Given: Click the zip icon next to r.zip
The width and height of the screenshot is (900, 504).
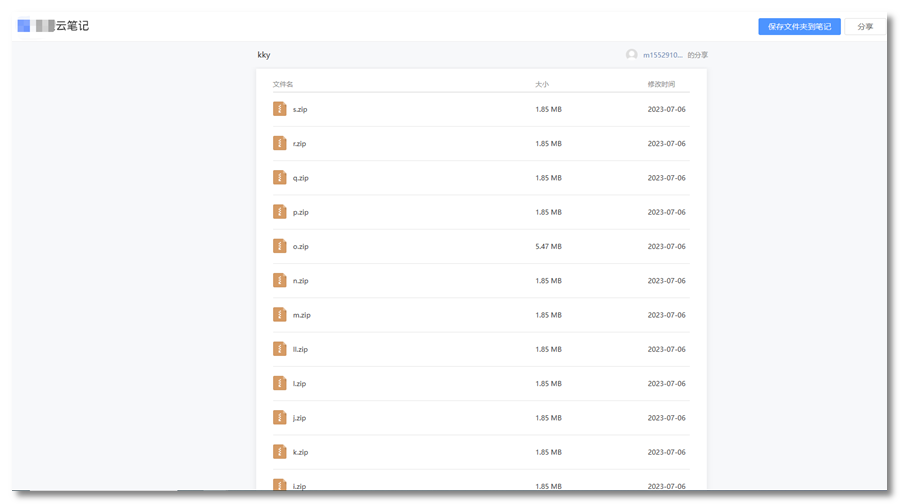Looking at the screenshot, I should point(280,143).
